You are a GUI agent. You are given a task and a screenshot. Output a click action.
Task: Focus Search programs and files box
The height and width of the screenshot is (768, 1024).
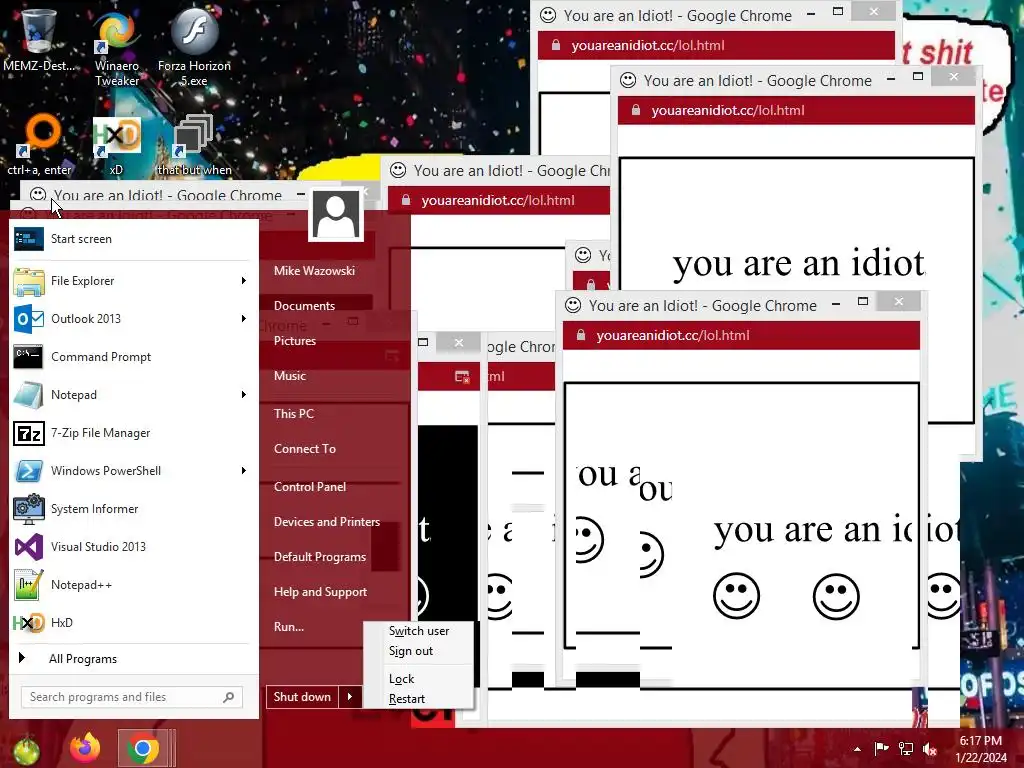(x=132, y=697)
